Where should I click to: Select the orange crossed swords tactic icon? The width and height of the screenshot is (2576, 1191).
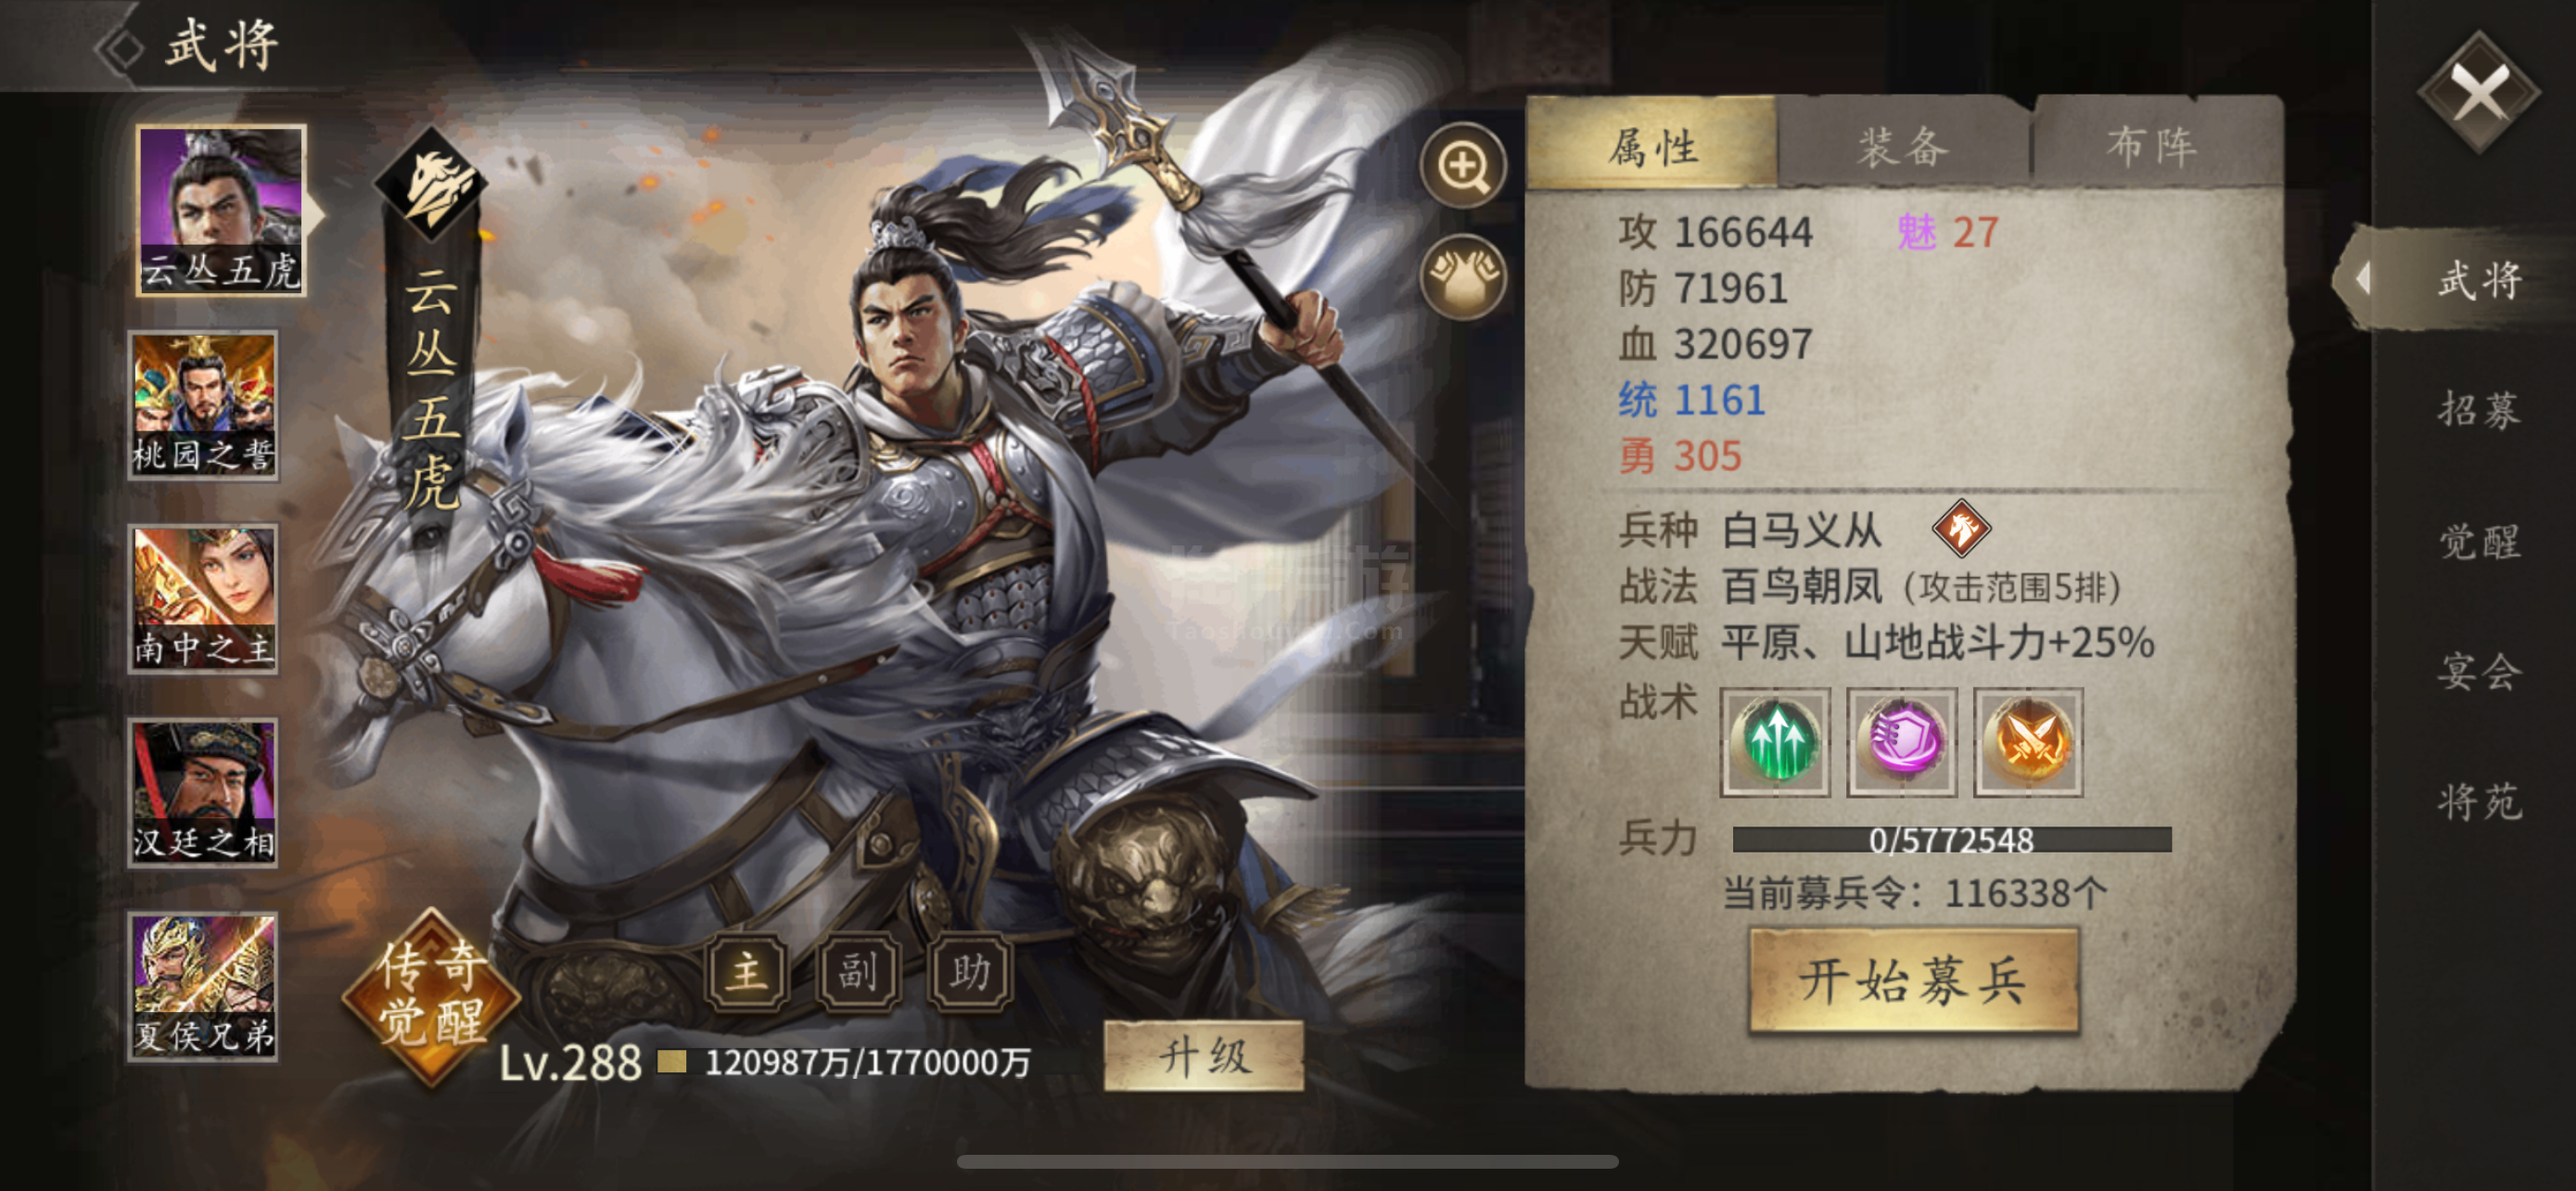coord(2028,742)
